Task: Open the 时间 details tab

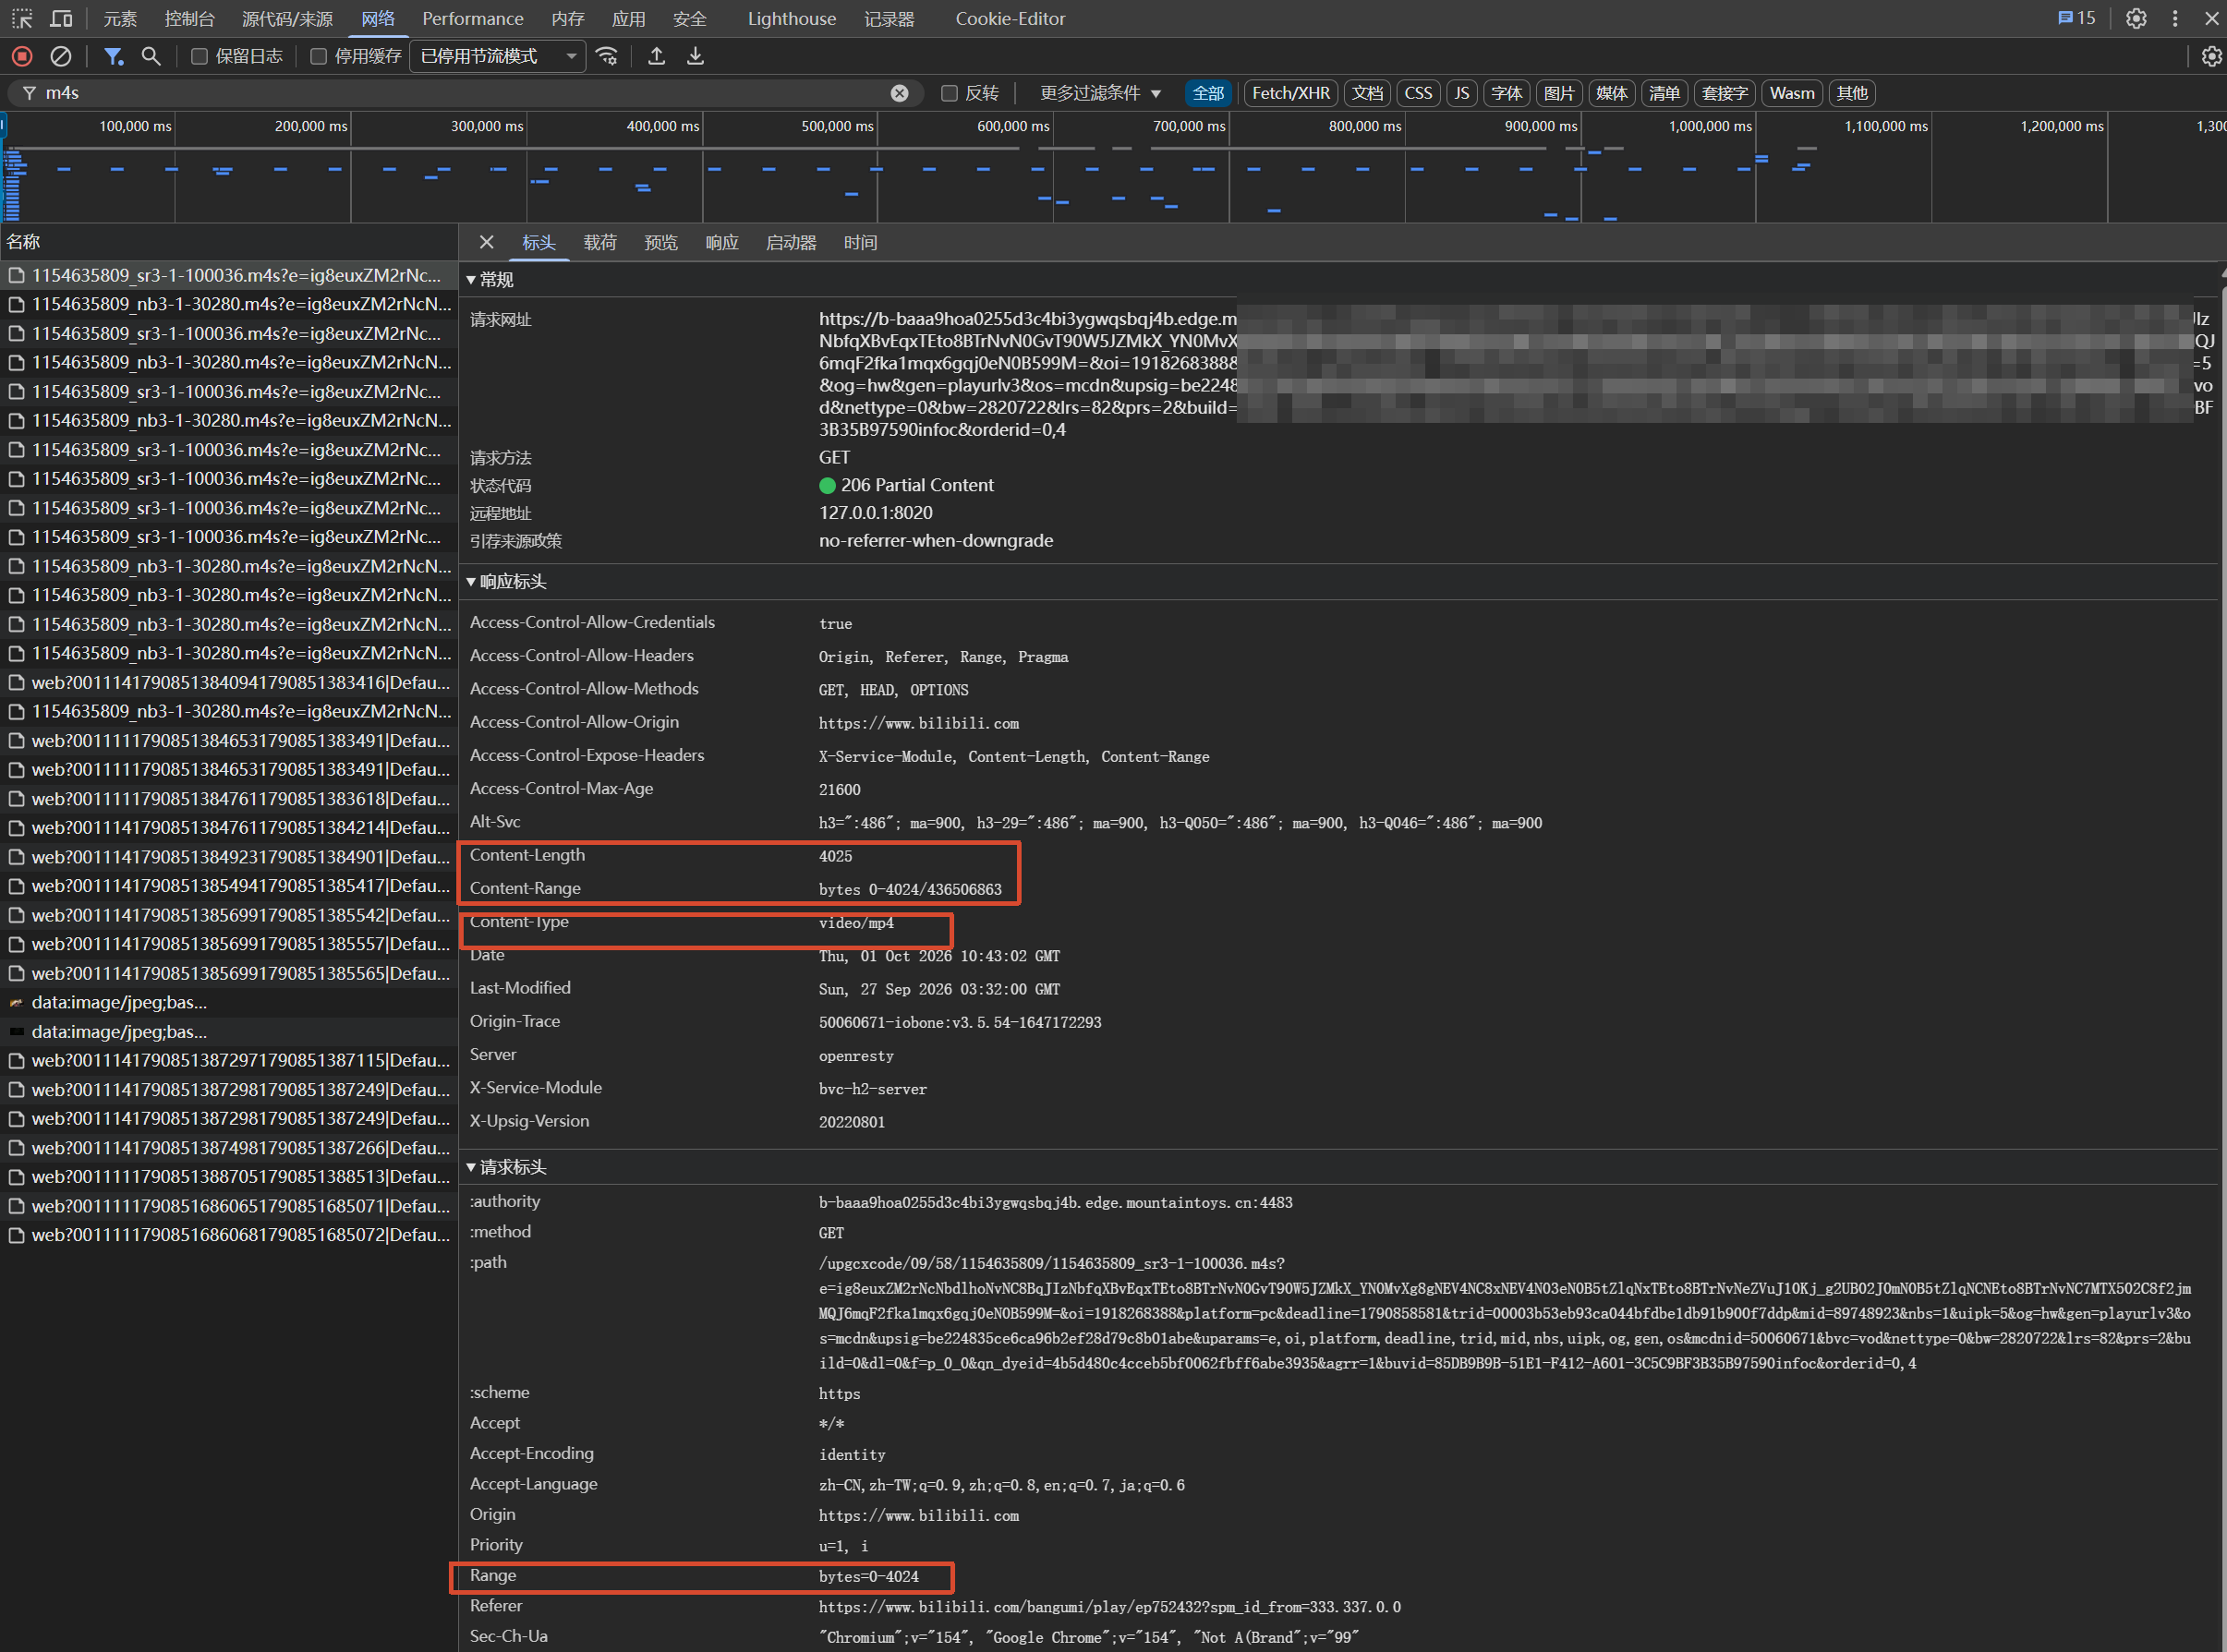Action: pyautogui.click(x=860, y=242)
